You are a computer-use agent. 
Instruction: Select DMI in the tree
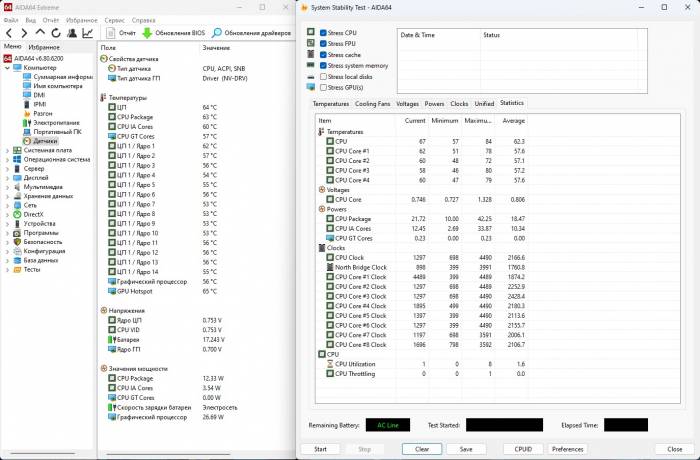[x=39, y=95]
